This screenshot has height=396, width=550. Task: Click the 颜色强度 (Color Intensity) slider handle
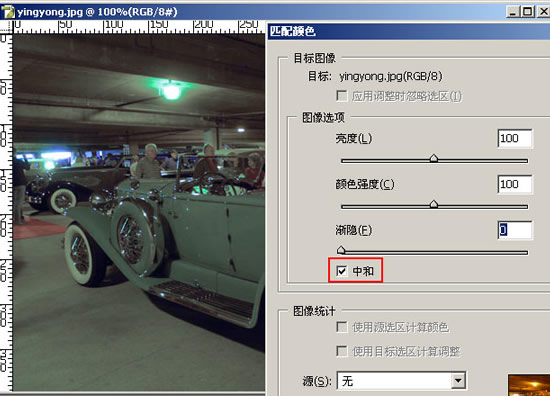tap(434, 204)
